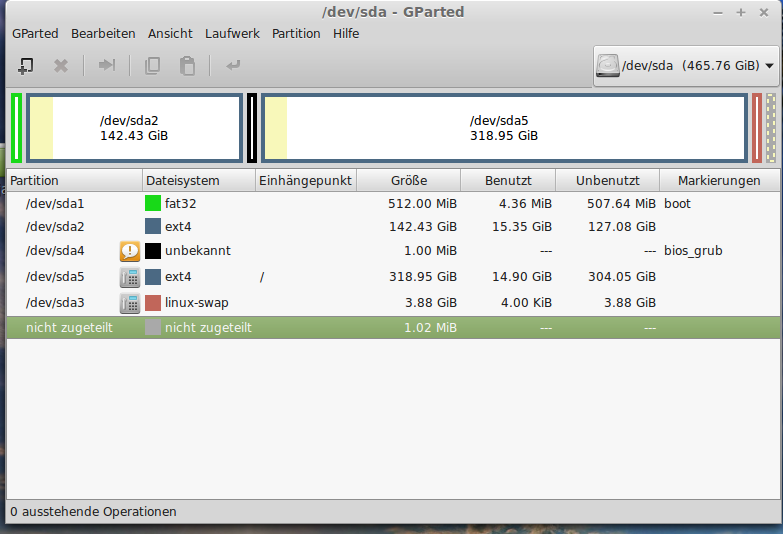
Task: Open the Laufwerk menu
Action: pyautogui.click(x=232, y=33)
